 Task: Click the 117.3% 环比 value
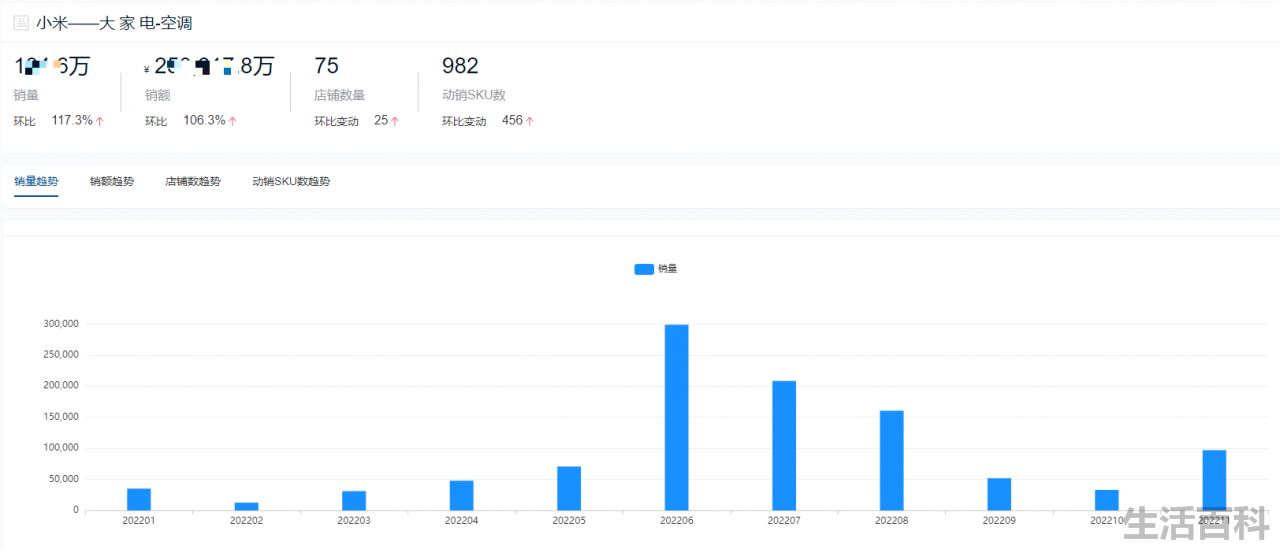coord(72,120)
